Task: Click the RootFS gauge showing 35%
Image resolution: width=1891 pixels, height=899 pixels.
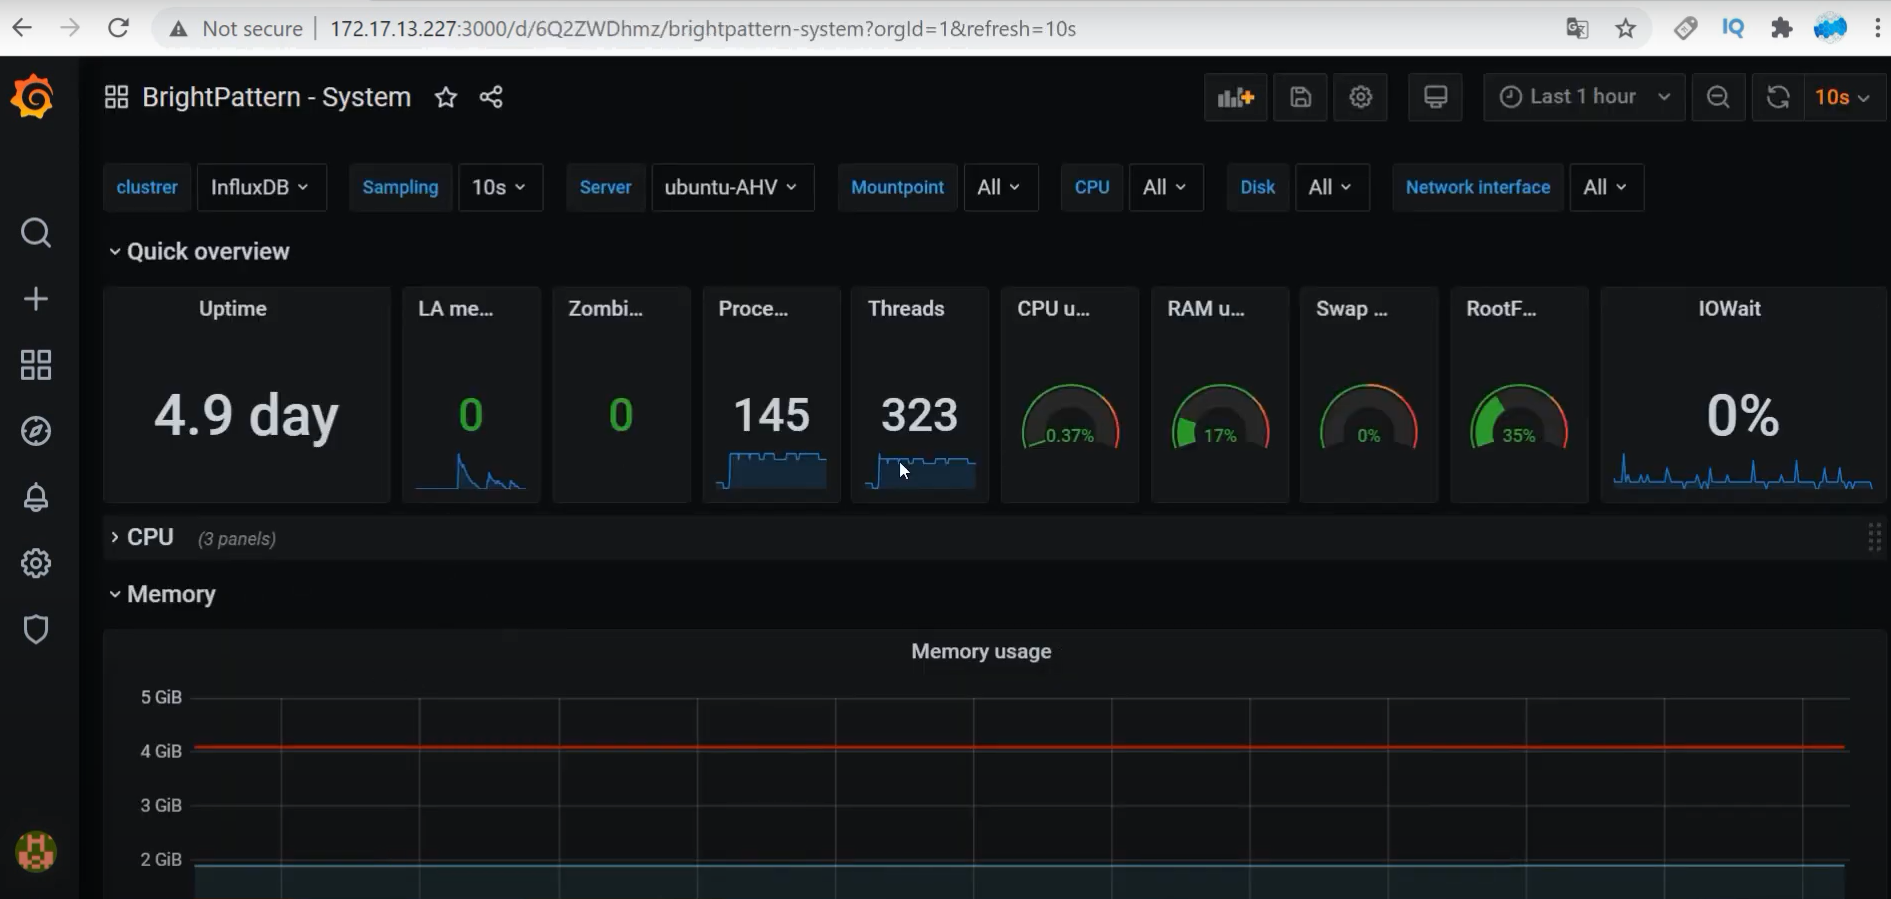Action: [x=1519, y=418]
